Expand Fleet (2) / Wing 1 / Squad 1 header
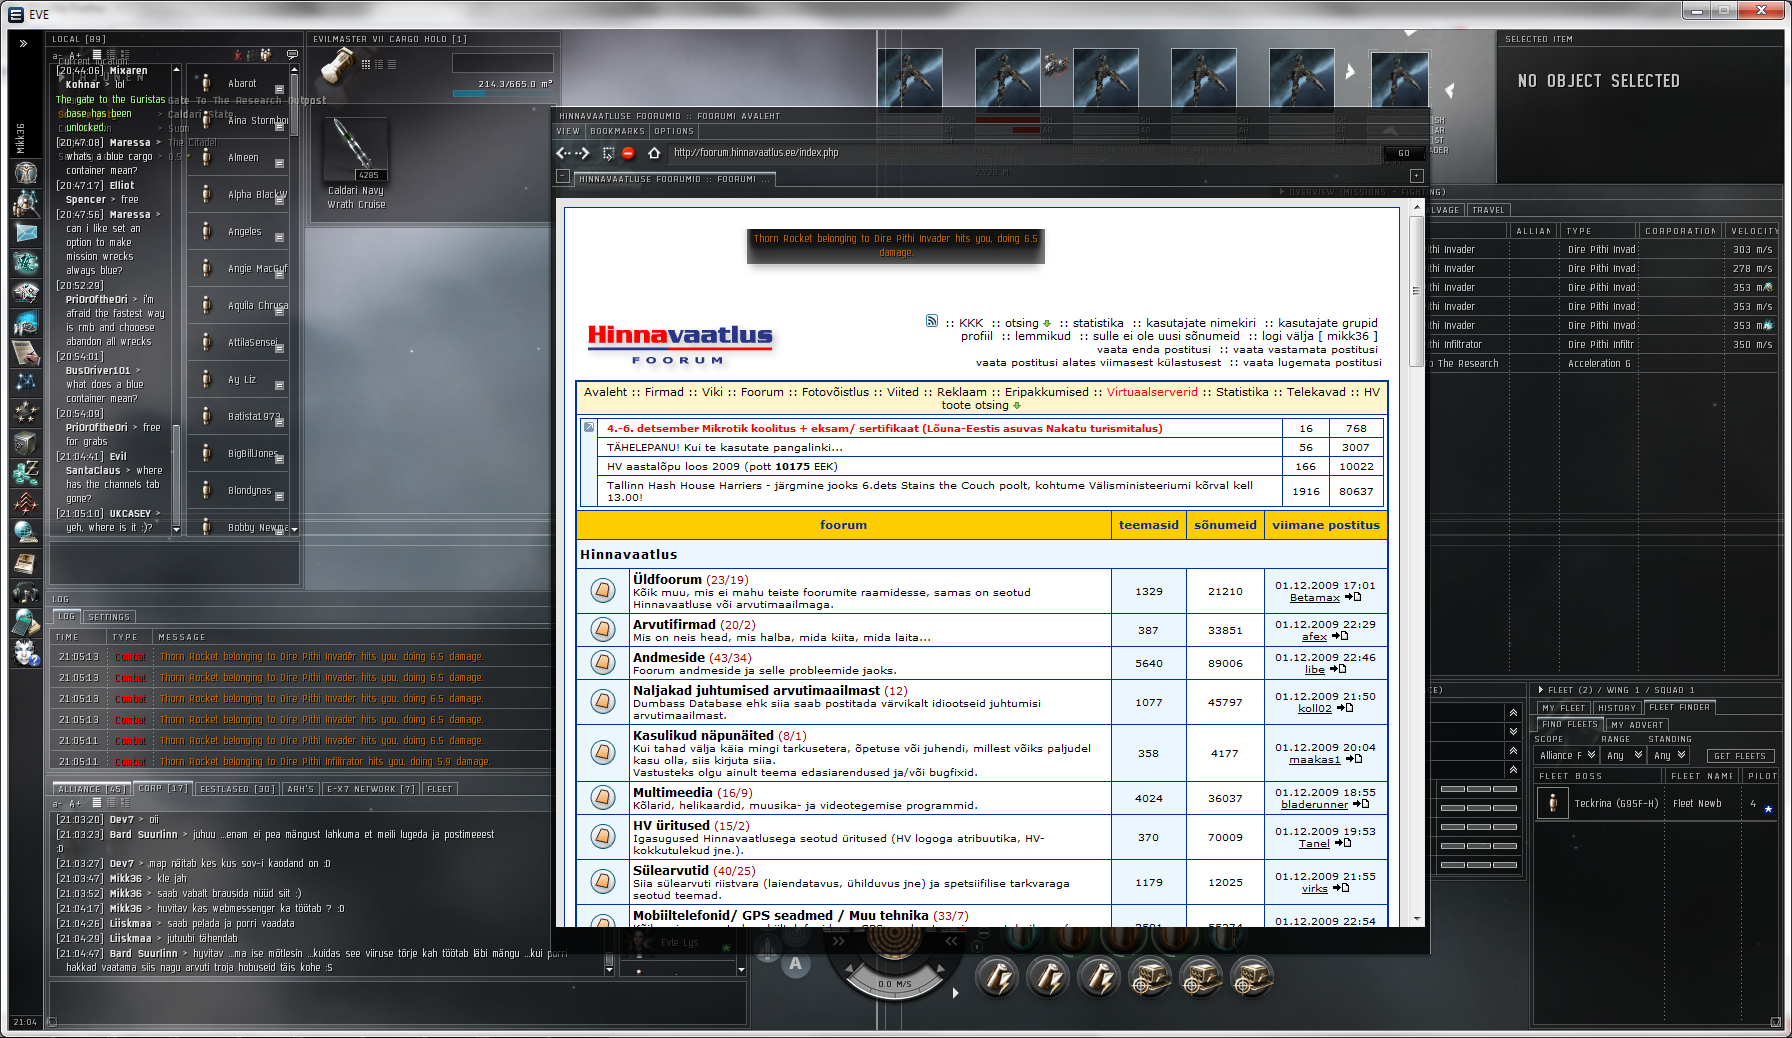 click(1540, 690)
